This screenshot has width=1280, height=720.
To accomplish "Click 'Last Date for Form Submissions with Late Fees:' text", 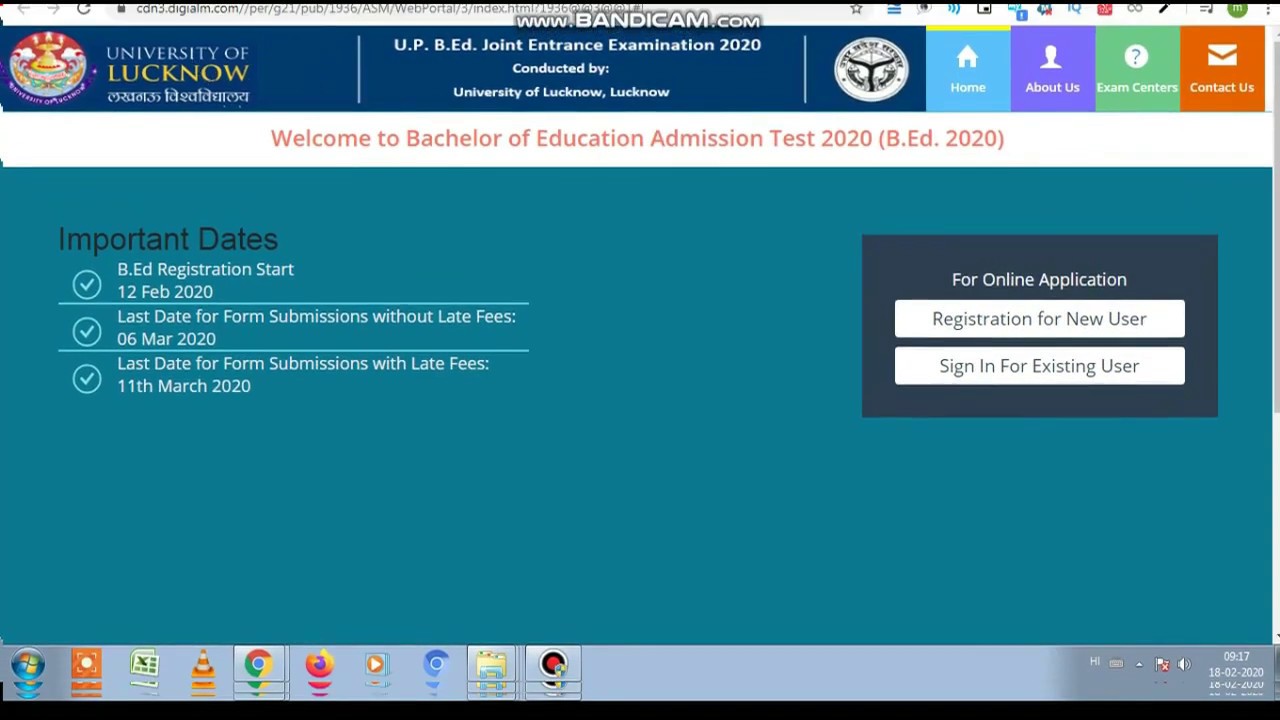I will [303, 363].
